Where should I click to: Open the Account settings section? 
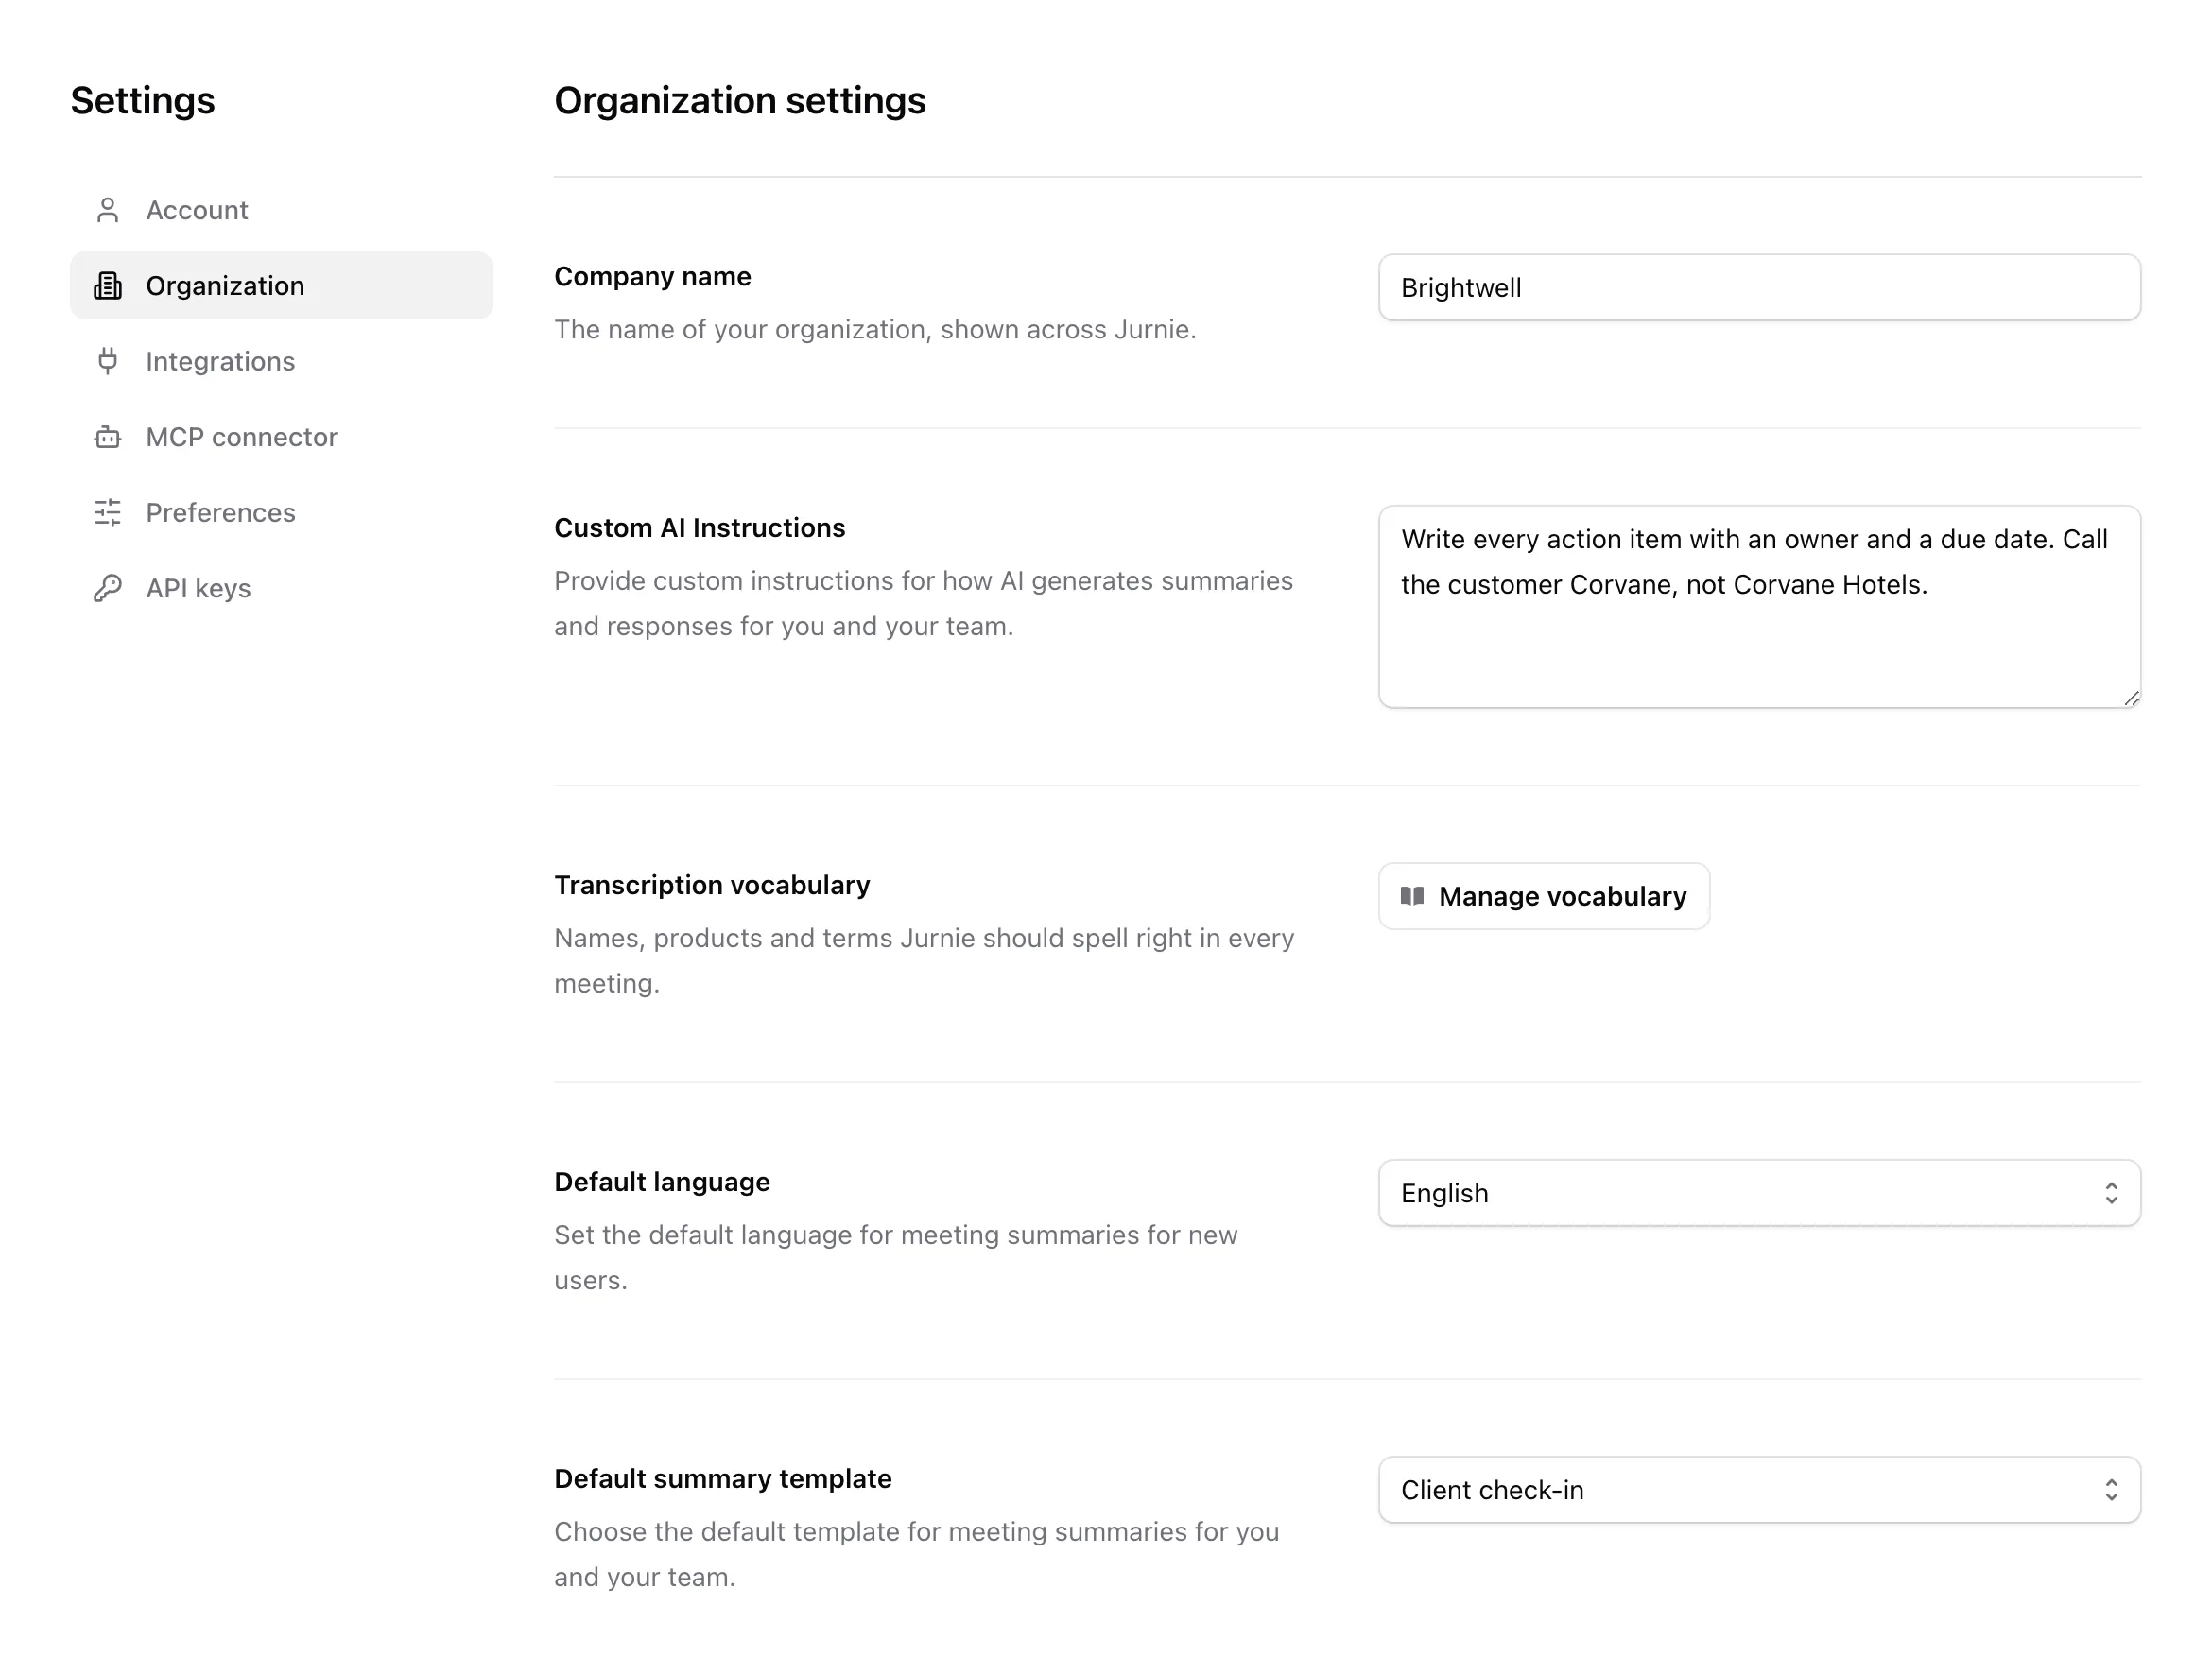[x=281, y=210]
